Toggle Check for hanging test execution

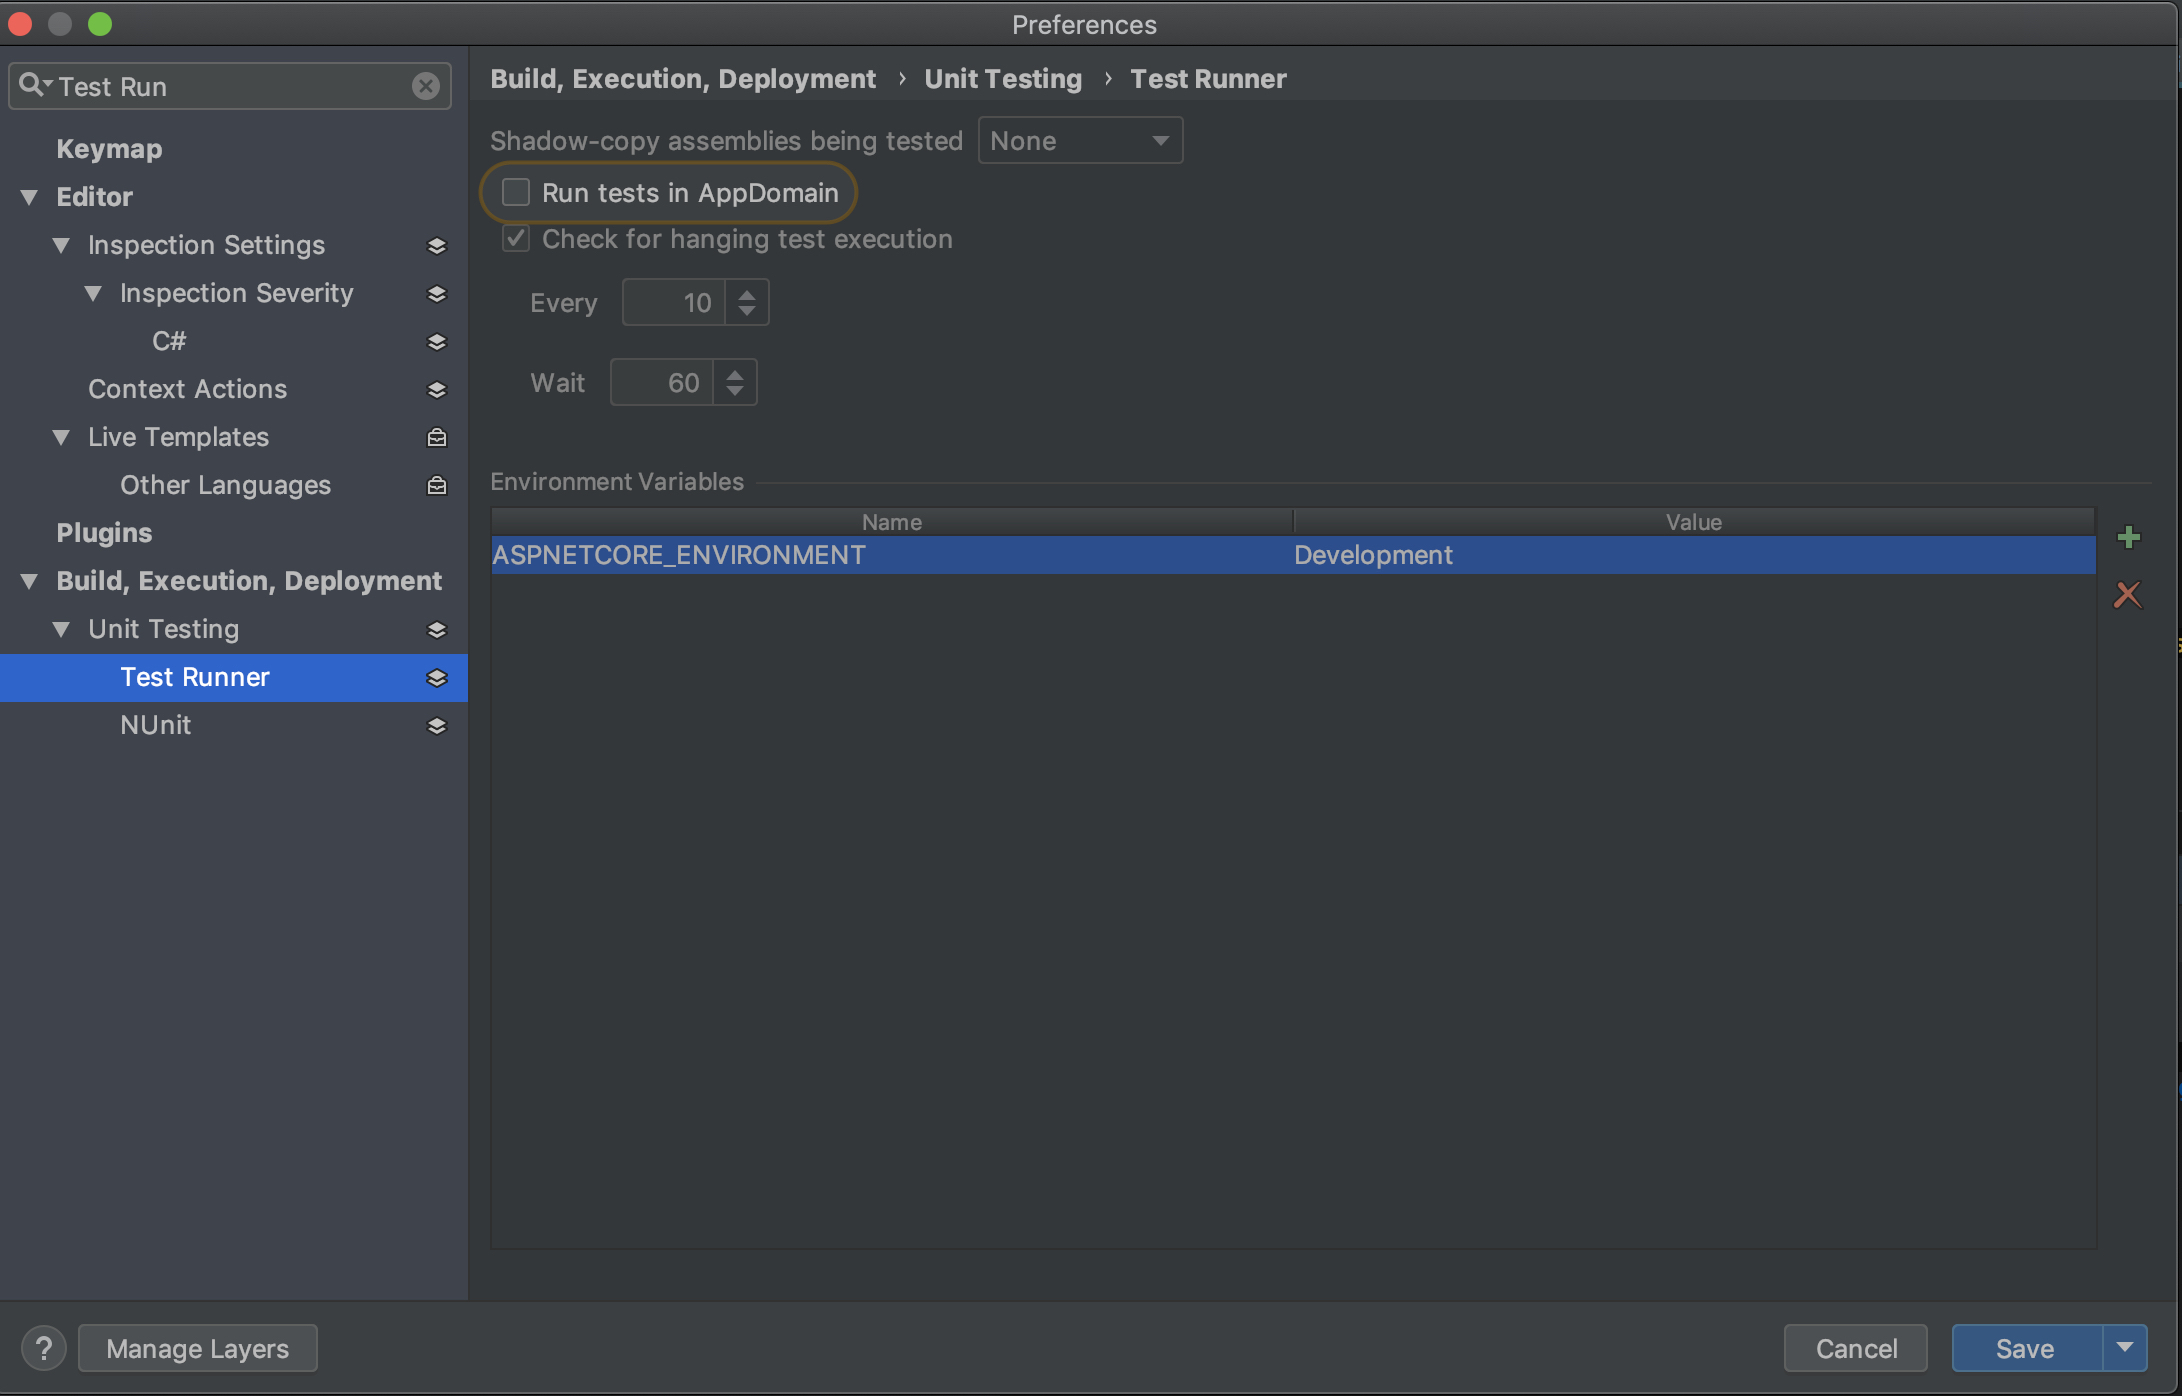tap(516, 239)
